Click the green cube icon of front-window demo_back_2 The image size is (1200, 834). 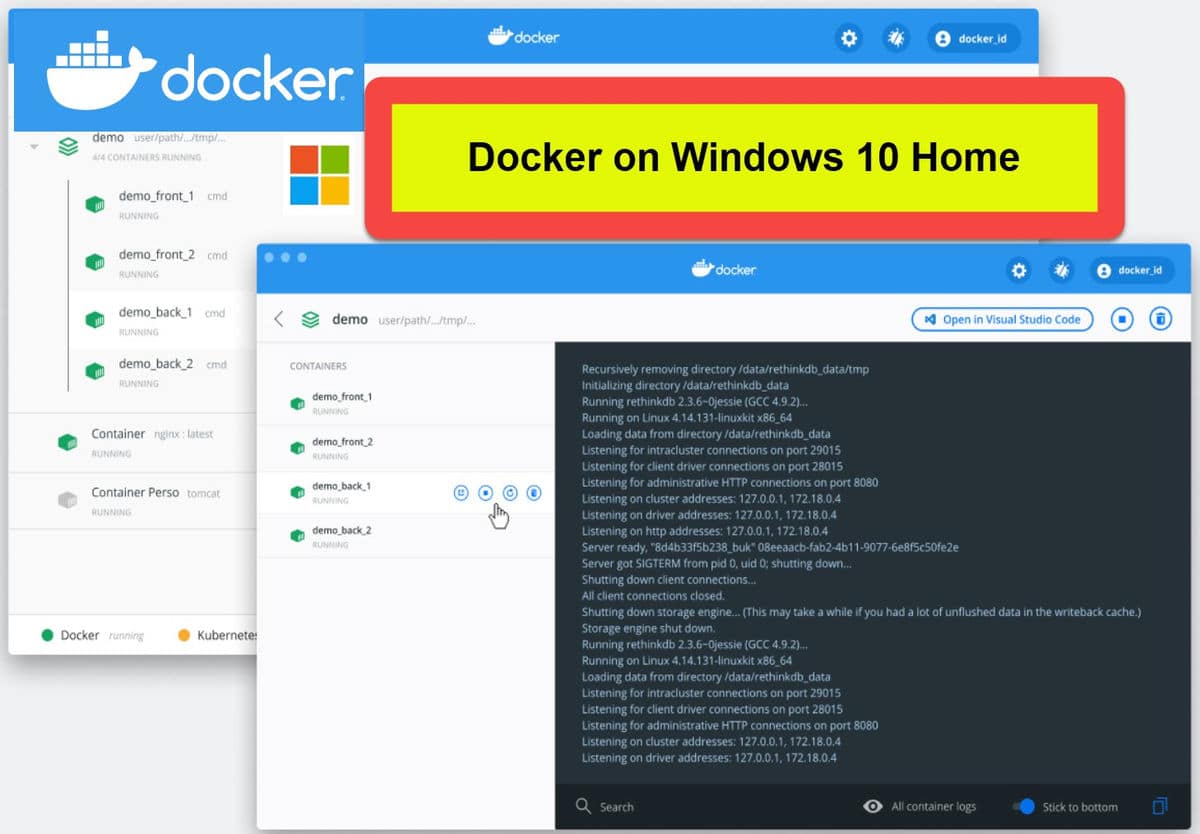pos(297,536)
